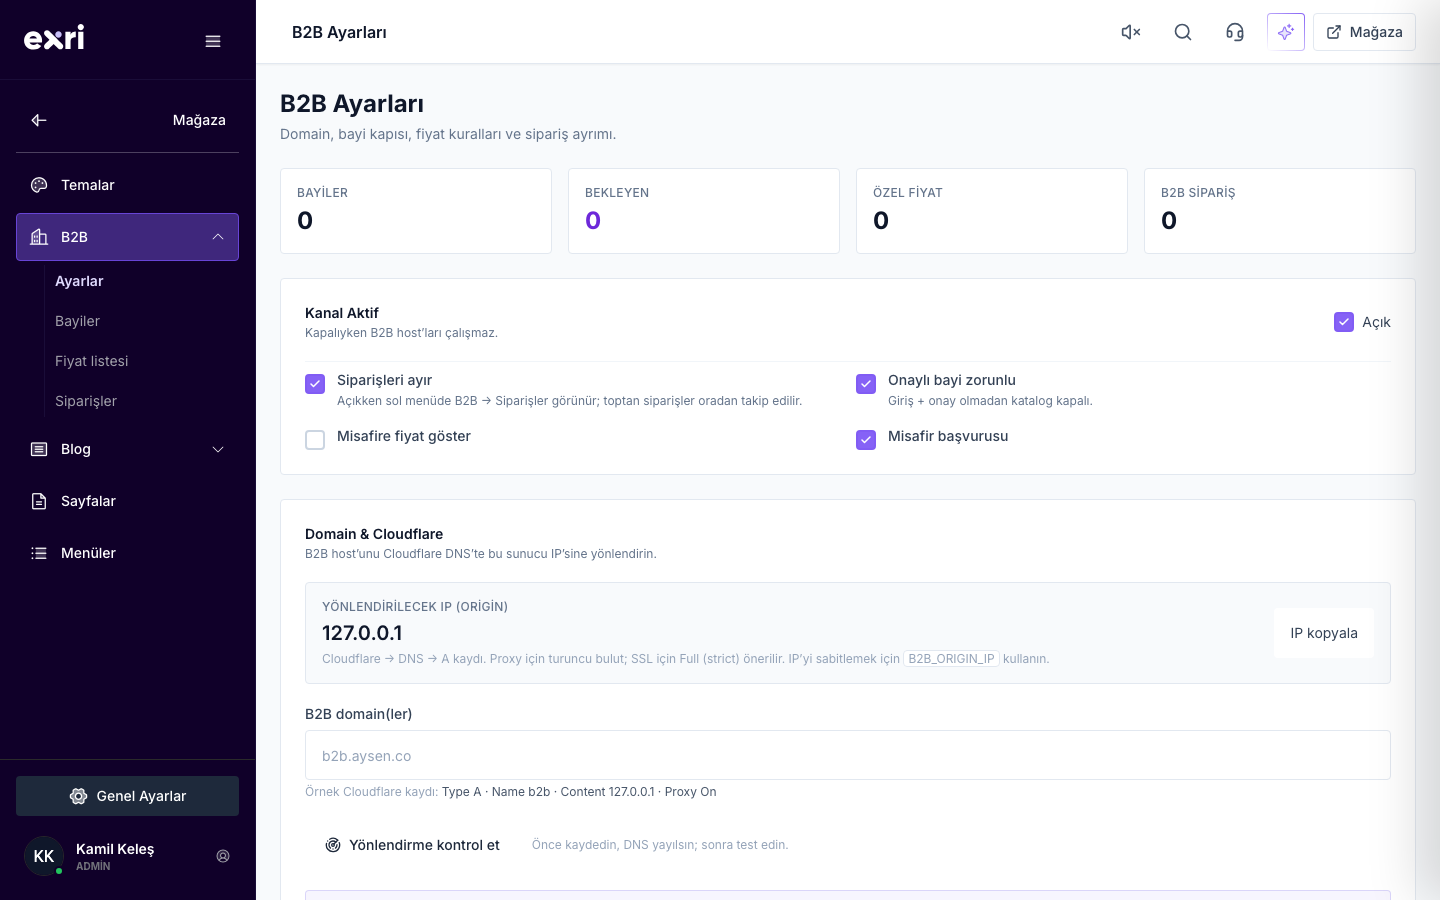
Task: Uncheck the Onaylı bayi zorunlu checkbox
Action: coord(866,384)
